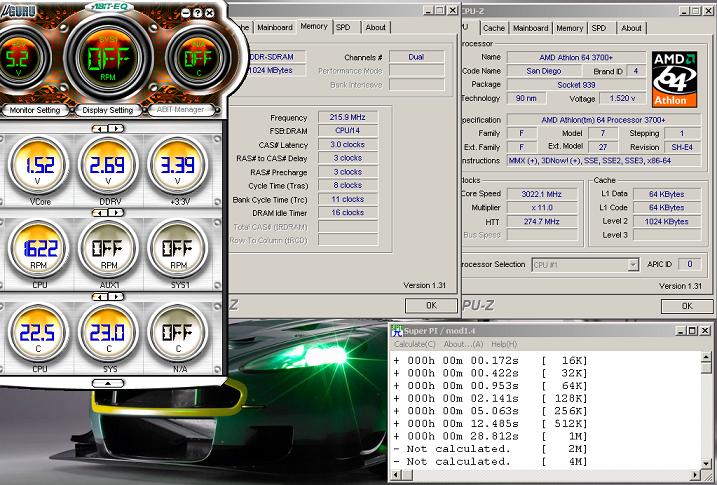Collapse the uGuru panel with the bottom up arrow
717x485 pixels.
pos(108,383)
